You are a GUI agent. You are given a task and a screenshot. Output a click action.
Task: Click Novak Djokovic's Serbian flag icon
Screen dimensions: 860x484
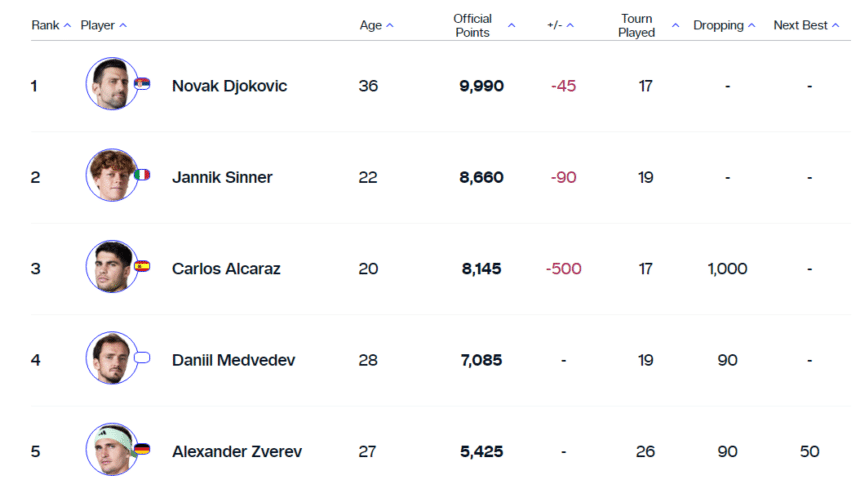142,84
